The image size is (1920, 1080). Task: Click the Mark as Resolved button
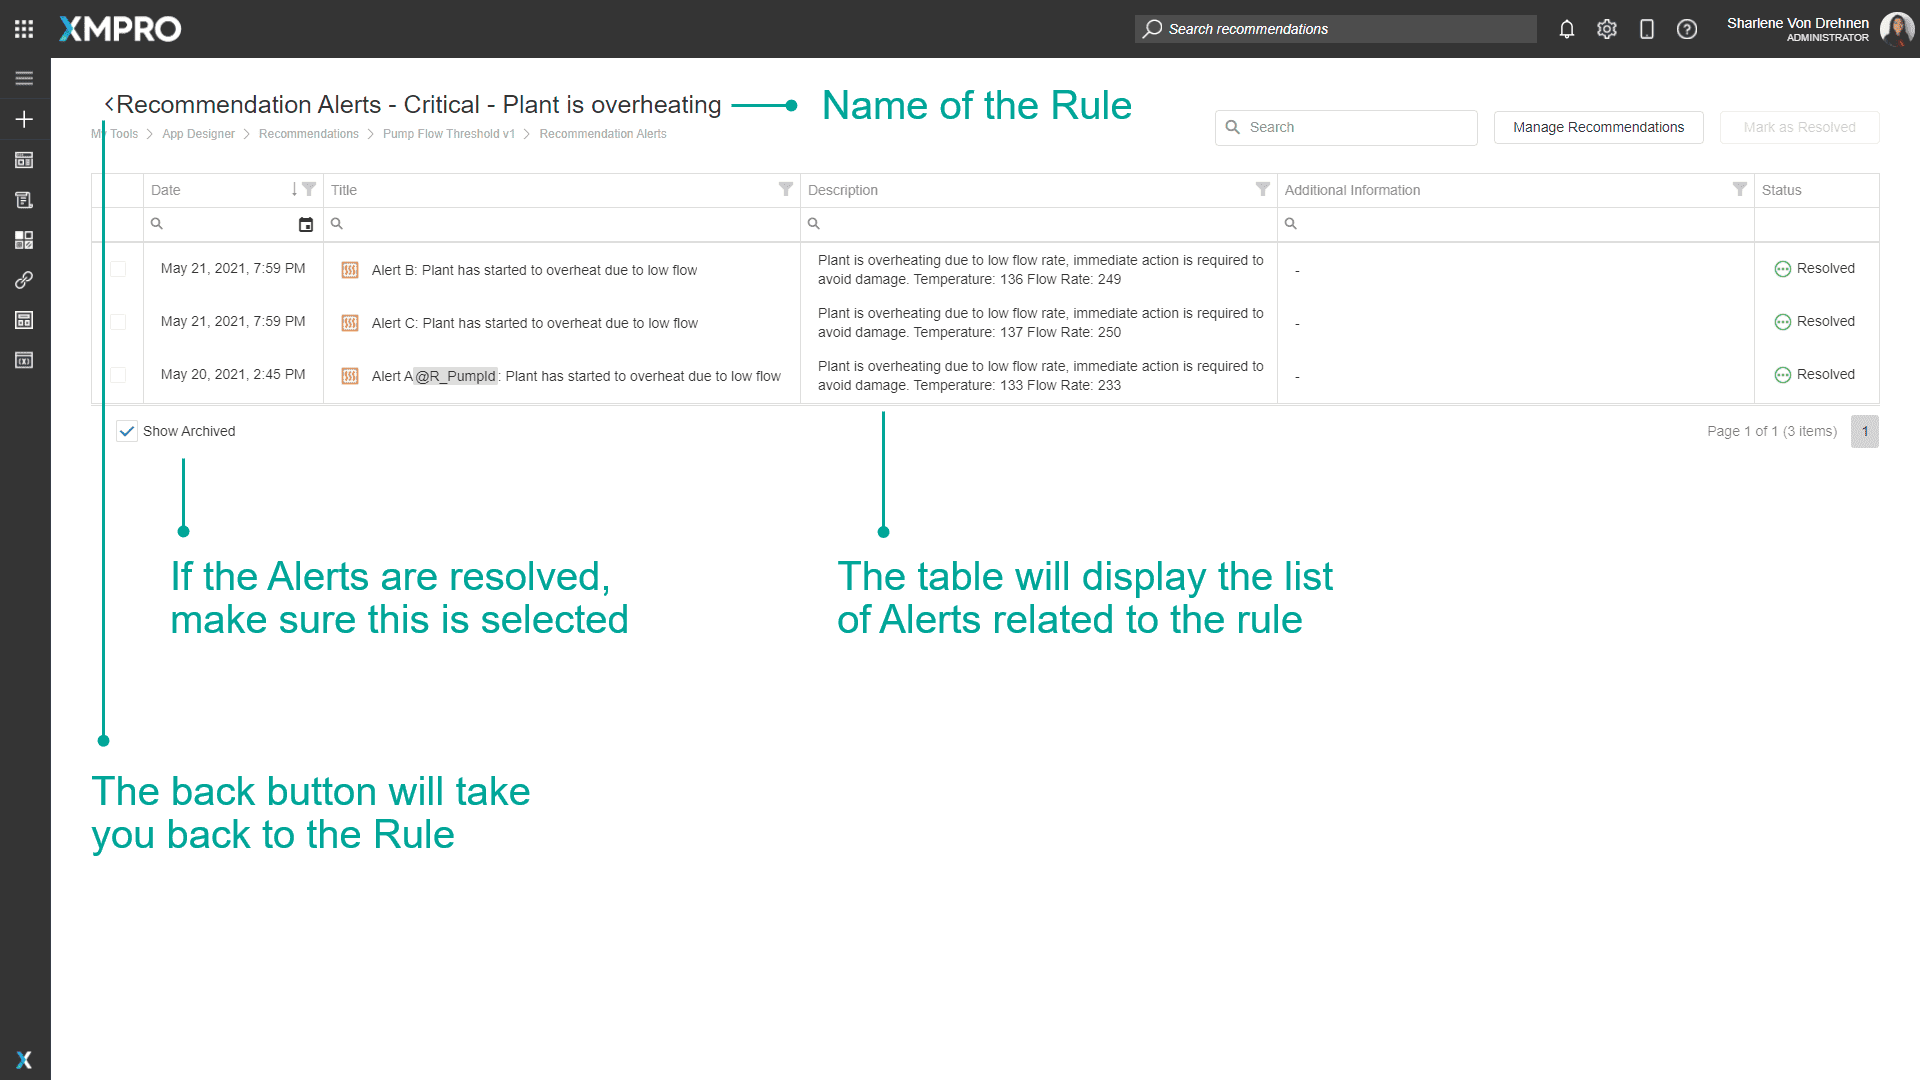(x=1799, y=127)
